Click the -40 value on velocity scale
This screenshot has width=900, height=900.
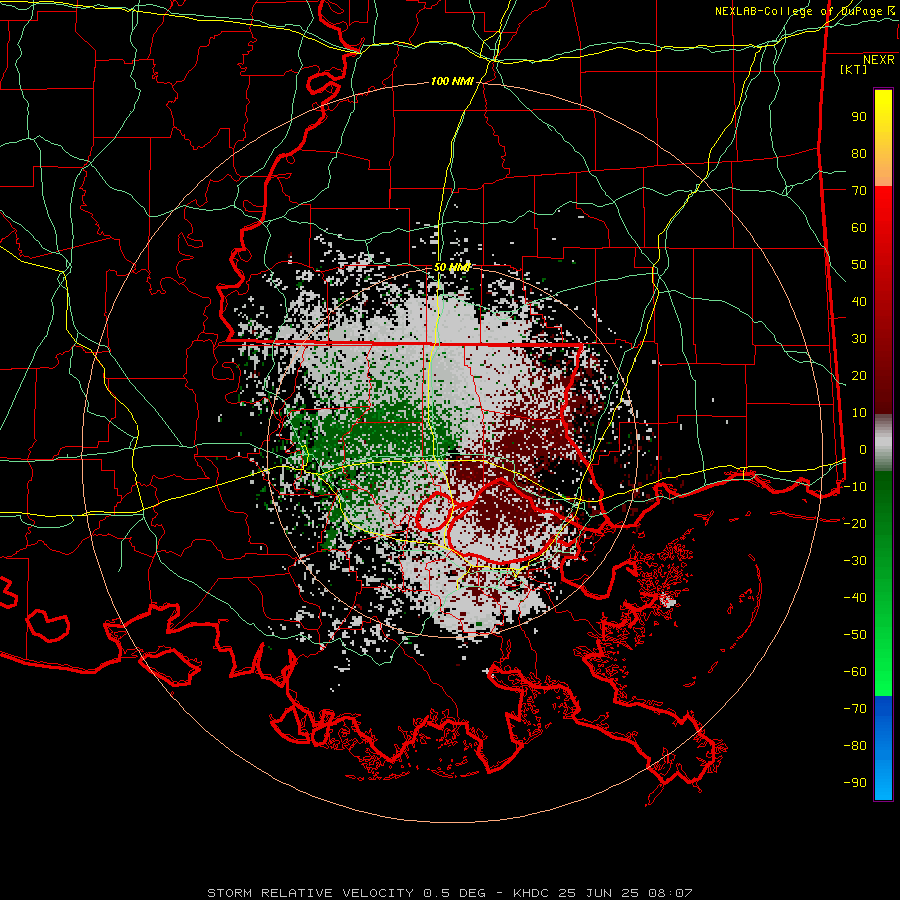pyautogui.click(x=855, y=598)
